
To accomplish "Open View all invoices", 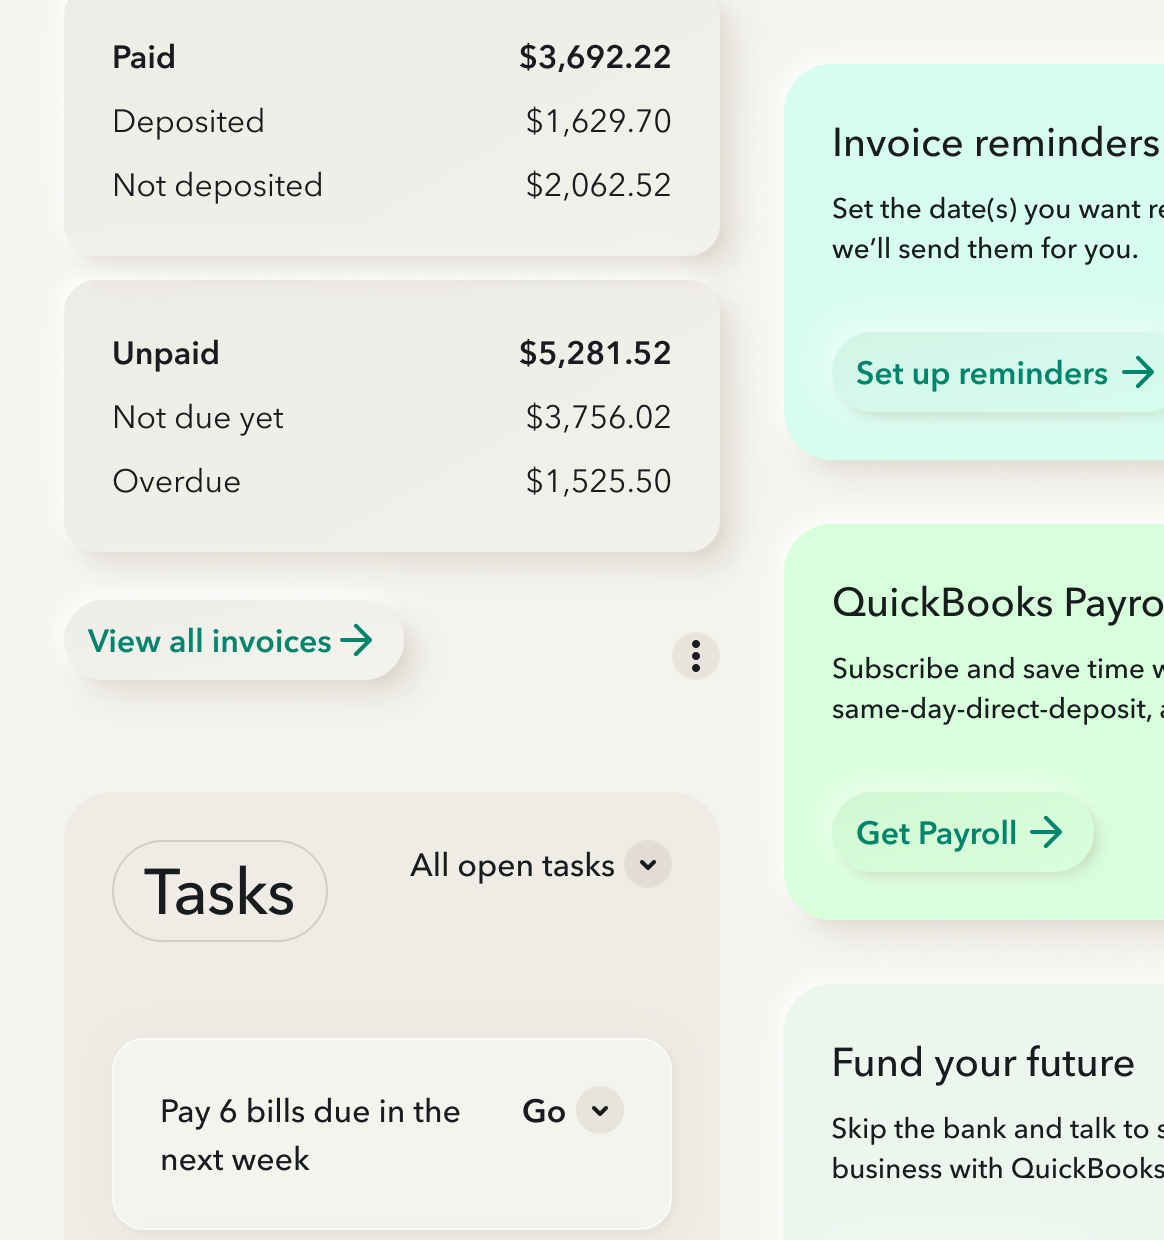I will pos(234,641).
